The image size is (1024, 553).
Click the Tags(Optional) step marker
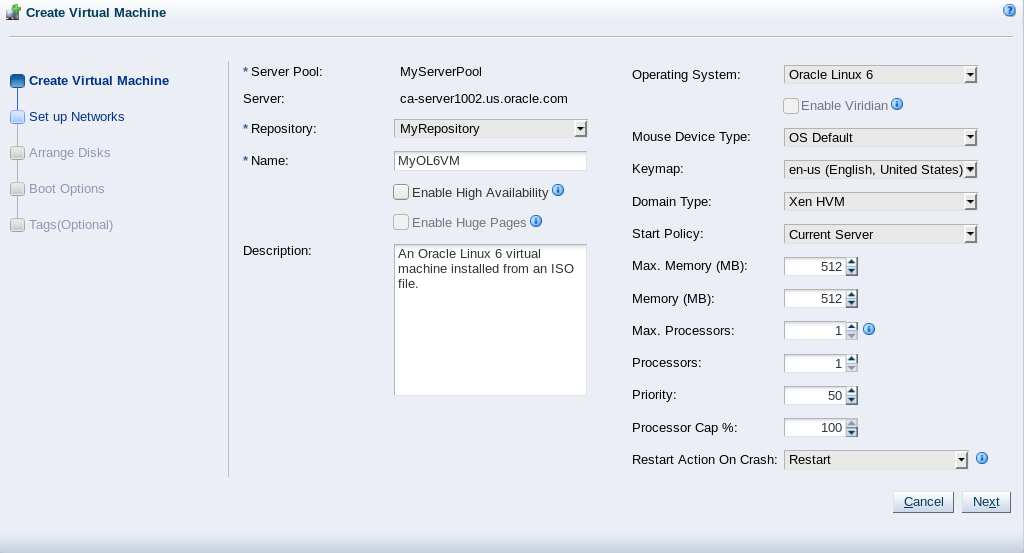[x=18, y=225]
